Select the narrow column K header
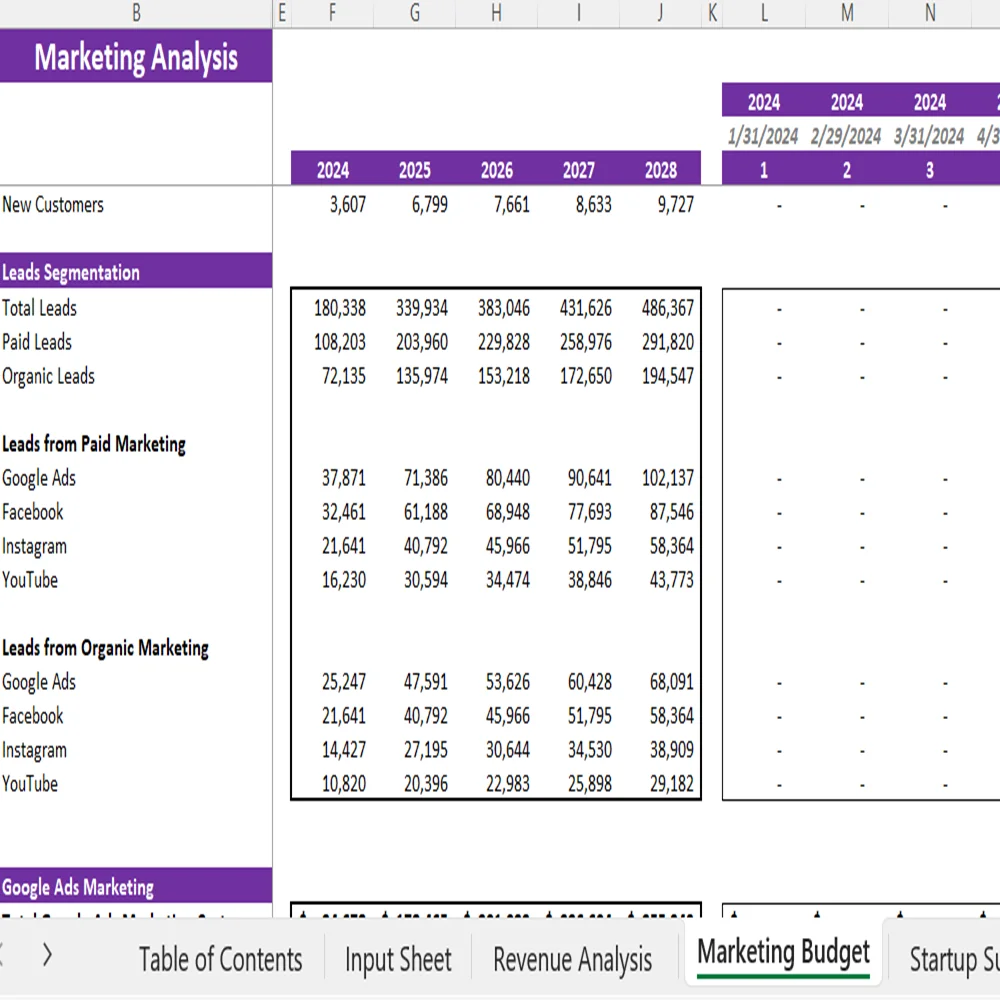Image resolution: width=1000 pixels, height=1000 pixels. click(x=712, y=13)
